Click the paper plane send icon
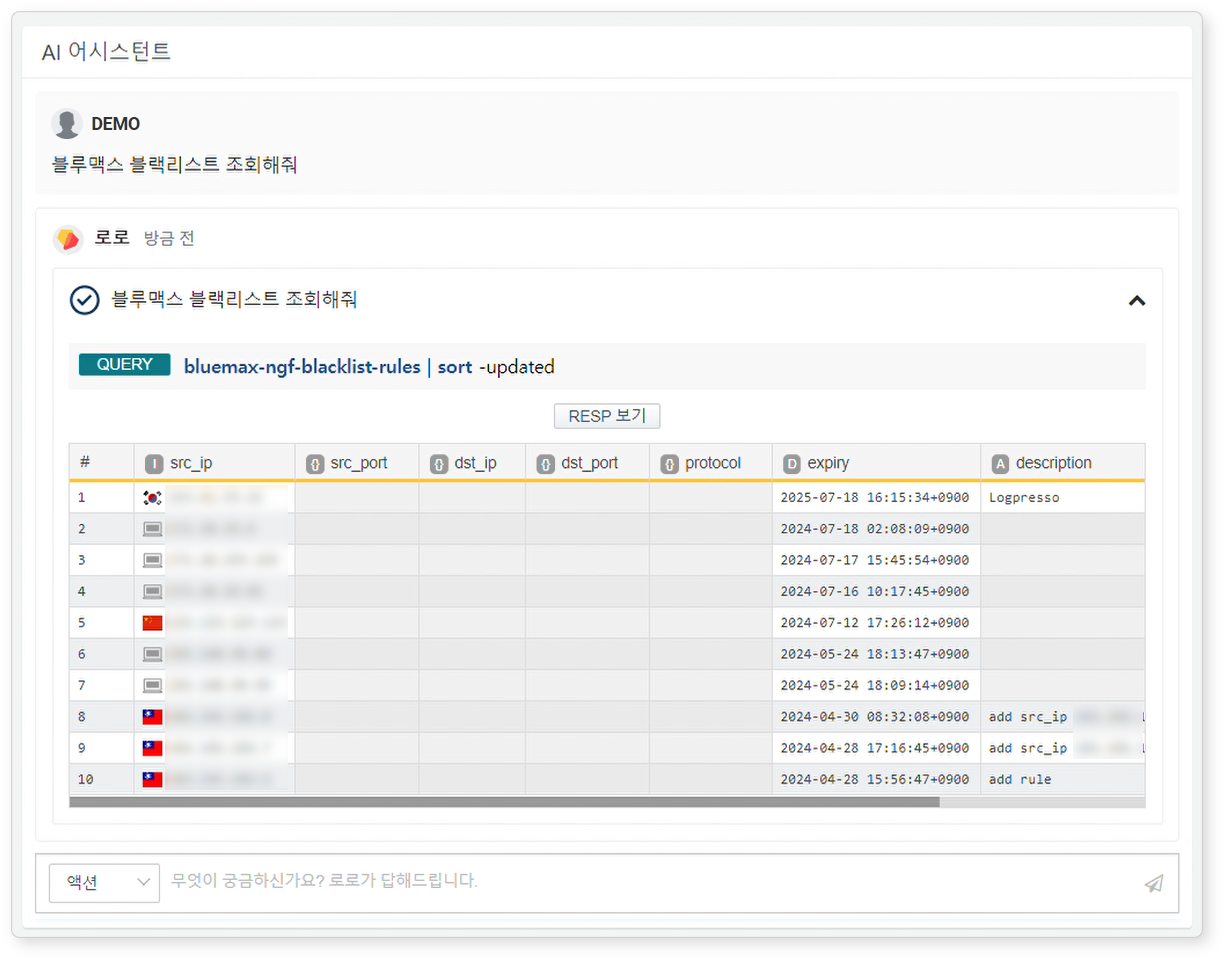The width and height of the screenshot is (1225, 960). point(1154,883)
